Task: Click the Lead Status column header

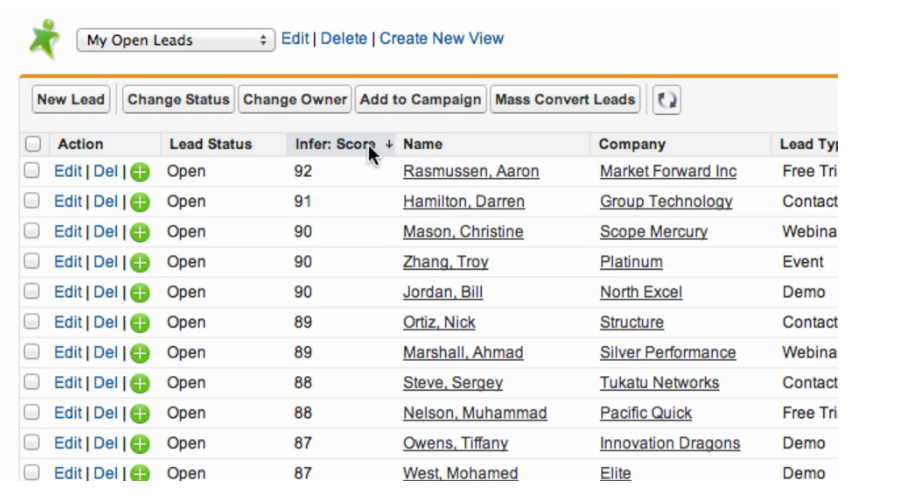Action: (211, 144)
